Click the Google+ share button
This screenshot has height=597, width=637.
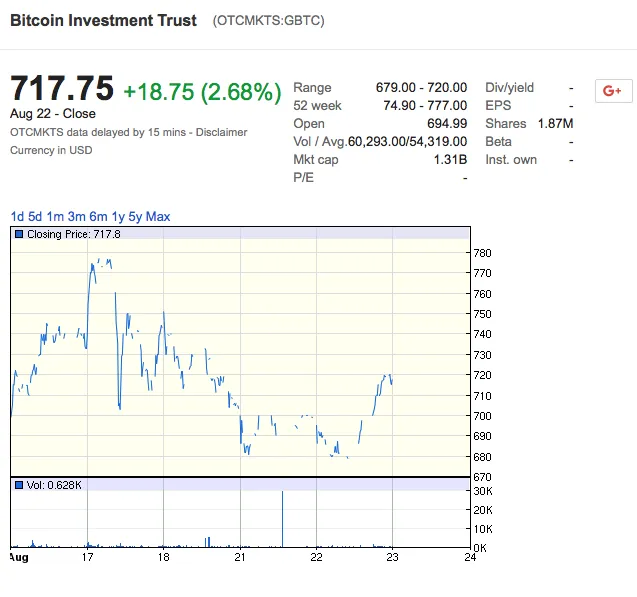[613, 91]
